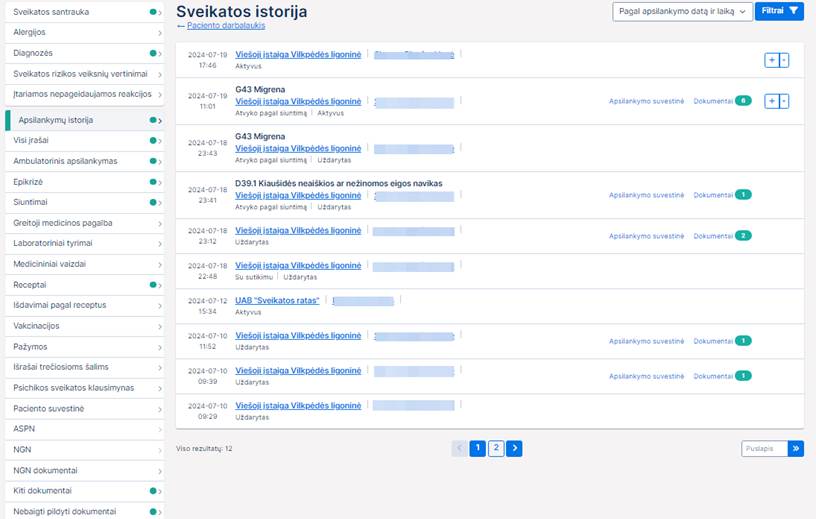The width and height of the screenshot is (816, 519).
Task: Go to page 2 of results
Action: pyautogui.click(x=496, y=449)
